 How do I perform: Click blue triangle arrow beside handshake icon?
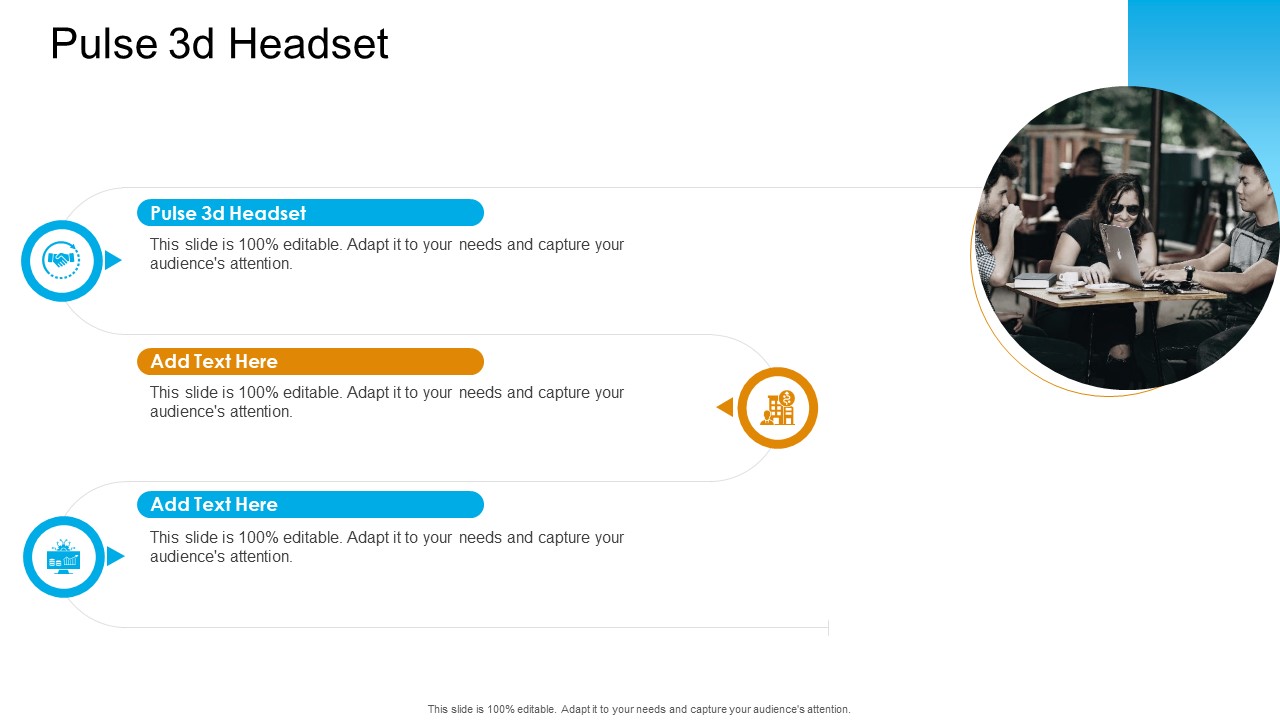click(113, 260)
